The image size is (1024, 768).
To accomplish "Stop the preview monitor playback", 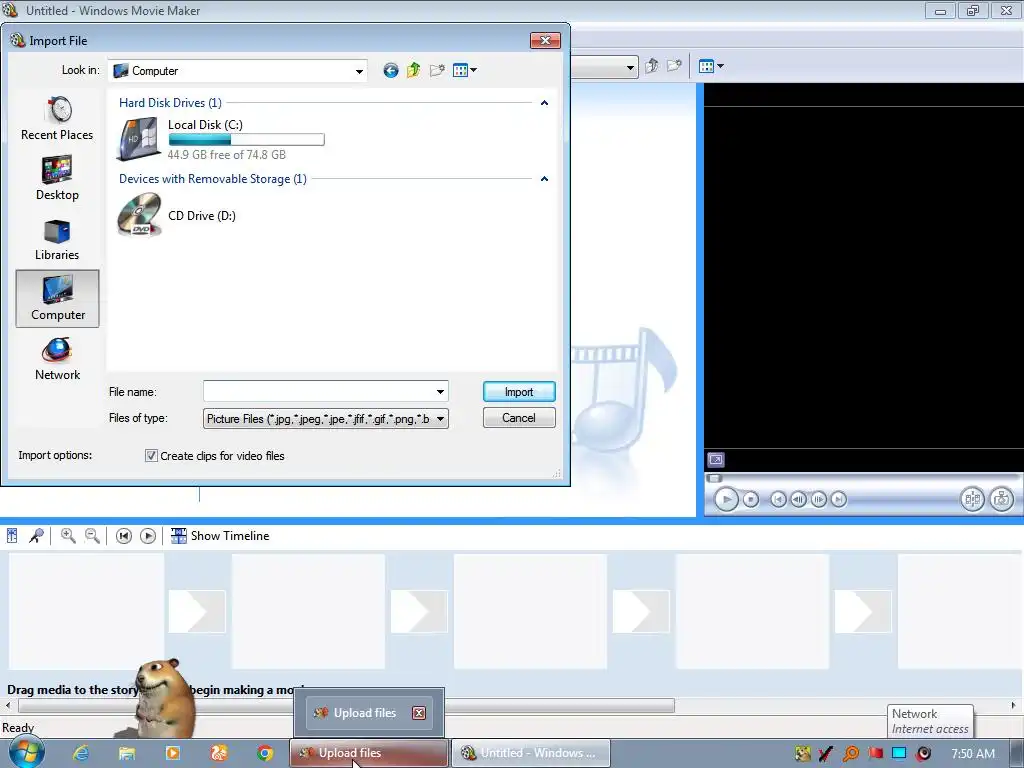I will click(751, 500).
